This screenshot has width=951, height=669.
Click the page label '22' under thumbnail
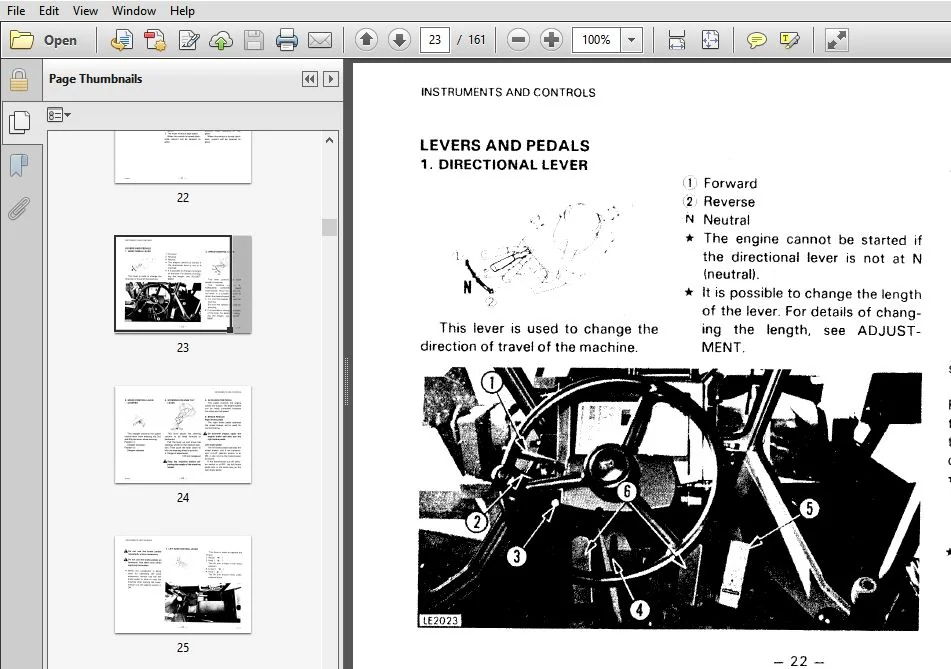[183, 198]
